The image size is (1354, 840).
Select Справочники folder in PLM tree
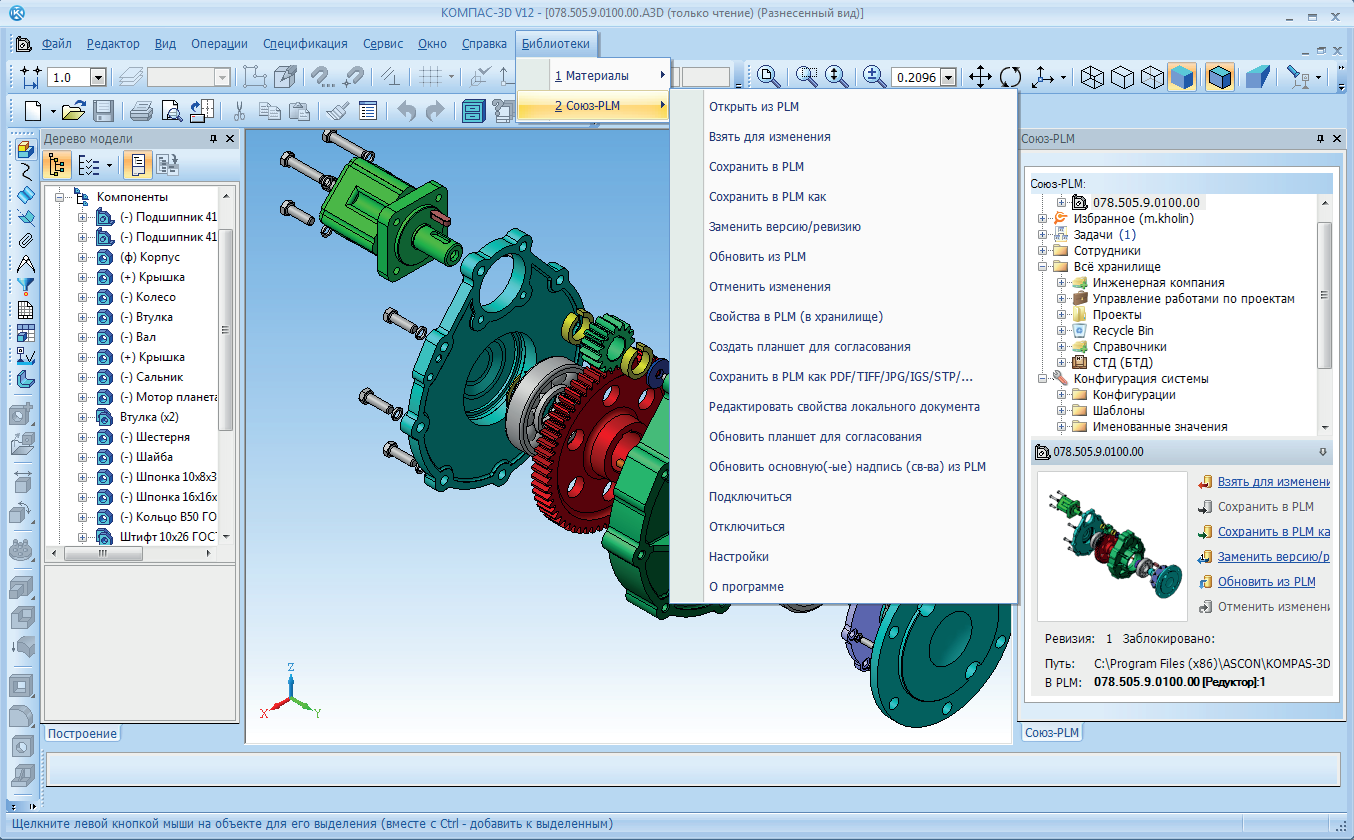coord(1129,347)
